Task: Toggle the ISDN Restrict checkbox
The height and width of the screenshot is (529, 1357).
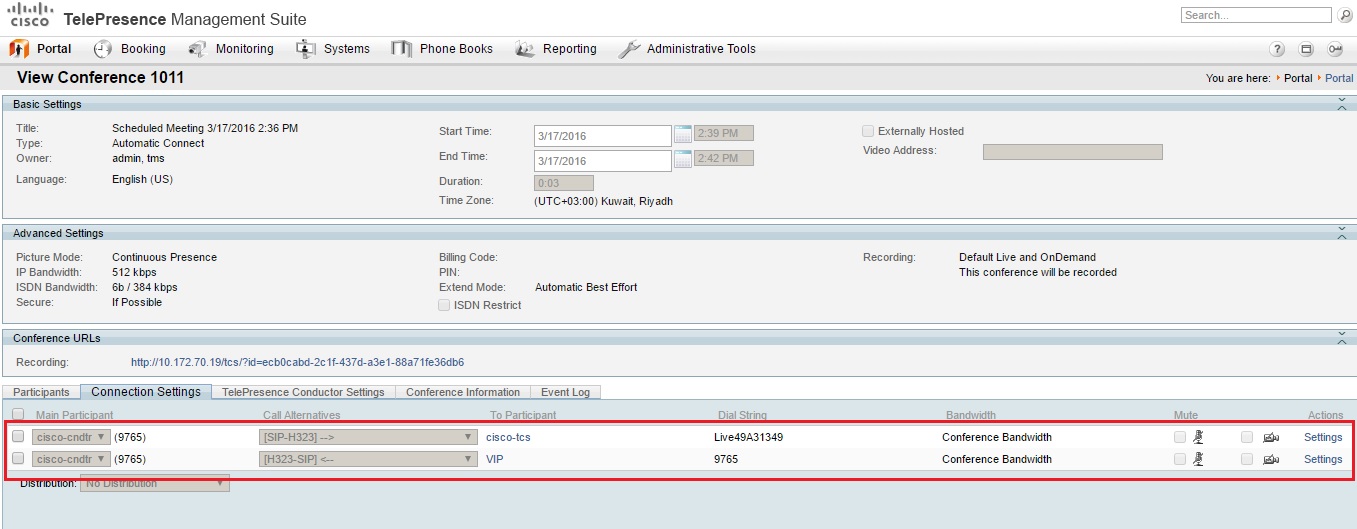Action: click(x=444, y=305)
